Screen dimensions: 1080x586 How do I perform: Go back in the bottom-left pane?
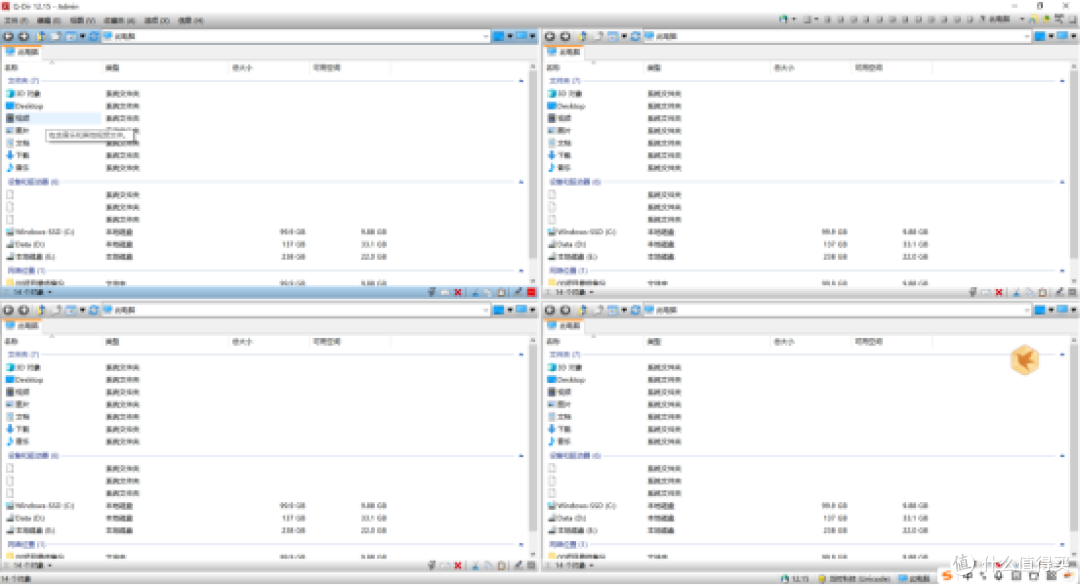[8, 310]
